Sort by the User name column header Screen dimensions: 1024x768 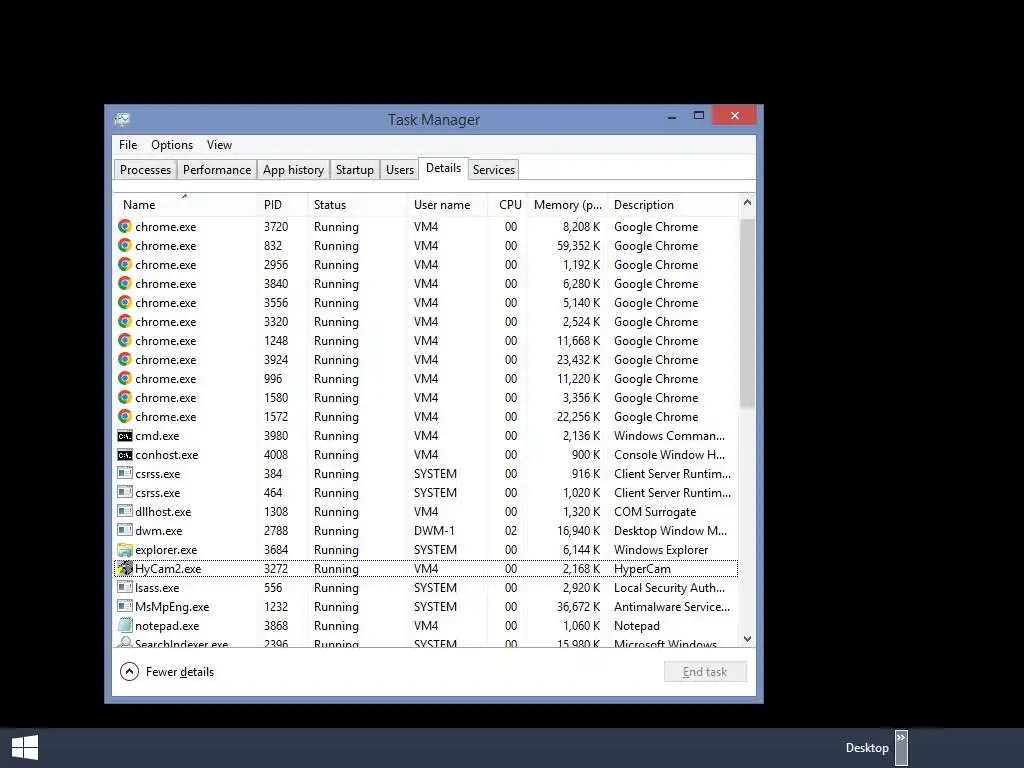pos(447,204)
